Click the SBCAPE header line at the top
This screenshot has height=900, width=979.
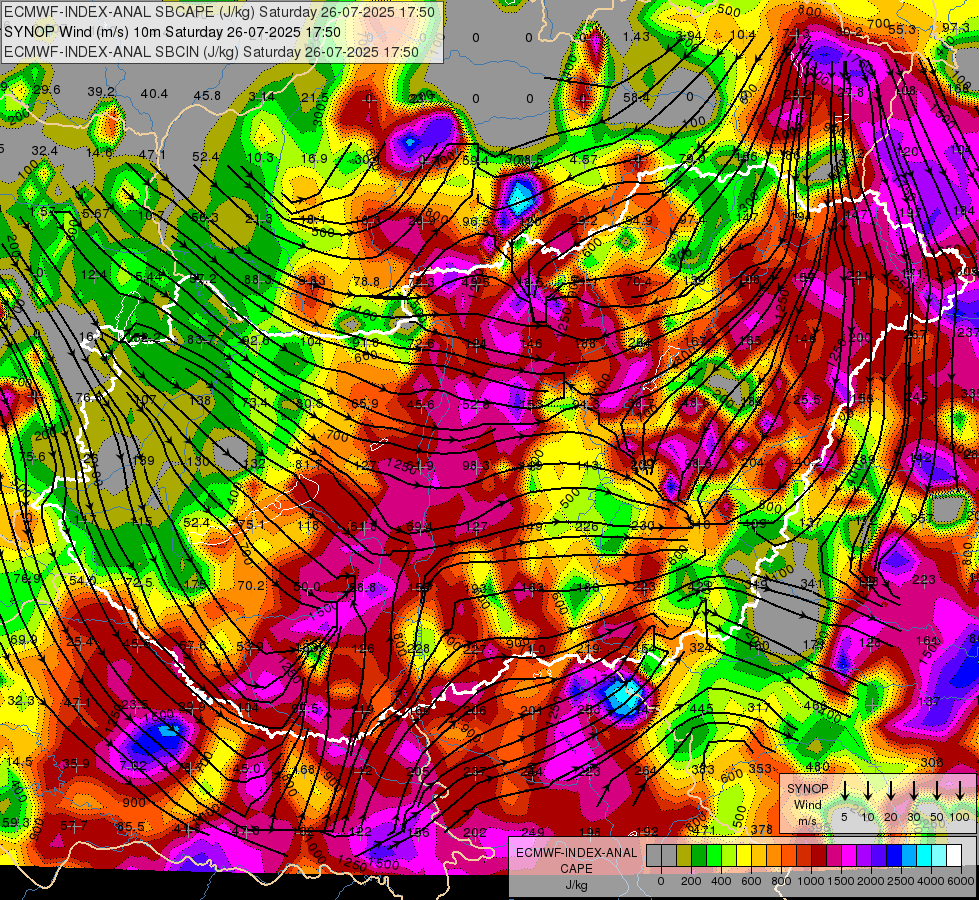(x=219, y=12)
